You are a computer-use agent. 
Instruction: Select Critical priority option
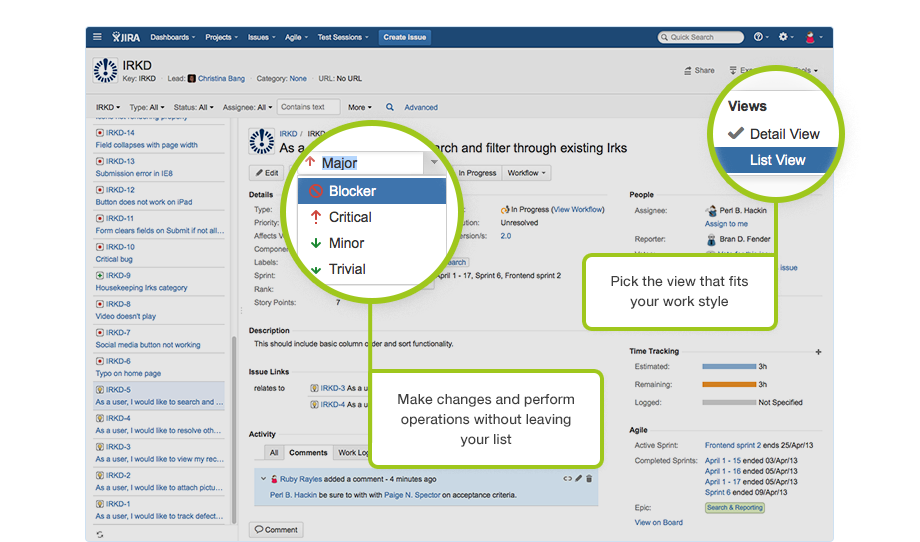pos(372,217)
